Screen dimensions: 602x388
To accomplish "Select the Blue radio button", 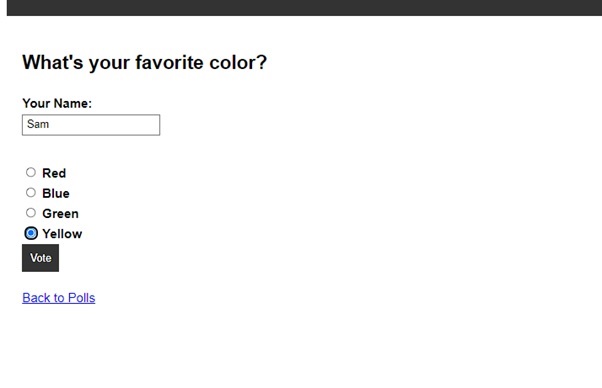I will (x=31, y=193).
